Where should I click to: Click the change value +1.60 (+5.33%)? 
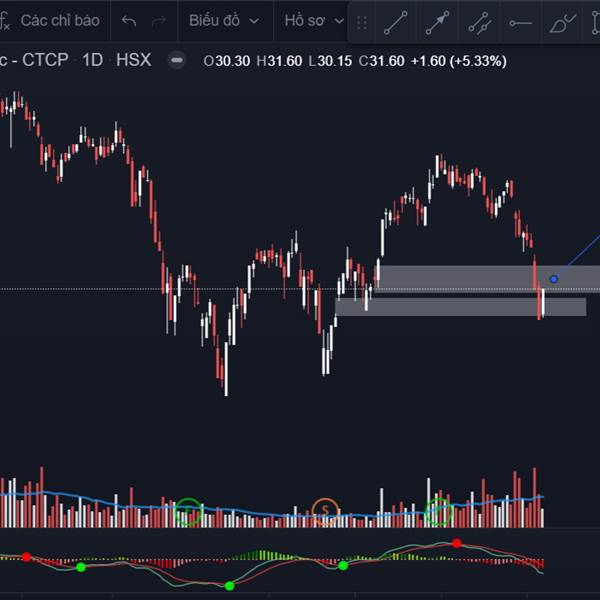pyautogui.click(x=458, y=61)
